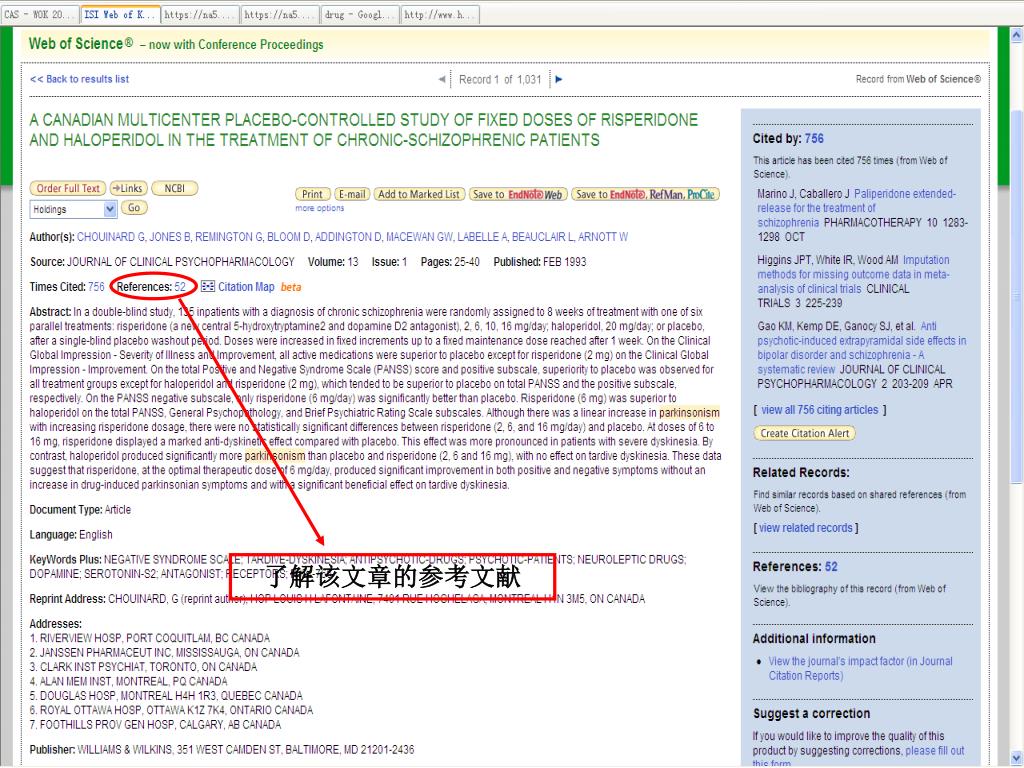Click the Web of Science header logo

pyautogui.click(x=80, y=44)
